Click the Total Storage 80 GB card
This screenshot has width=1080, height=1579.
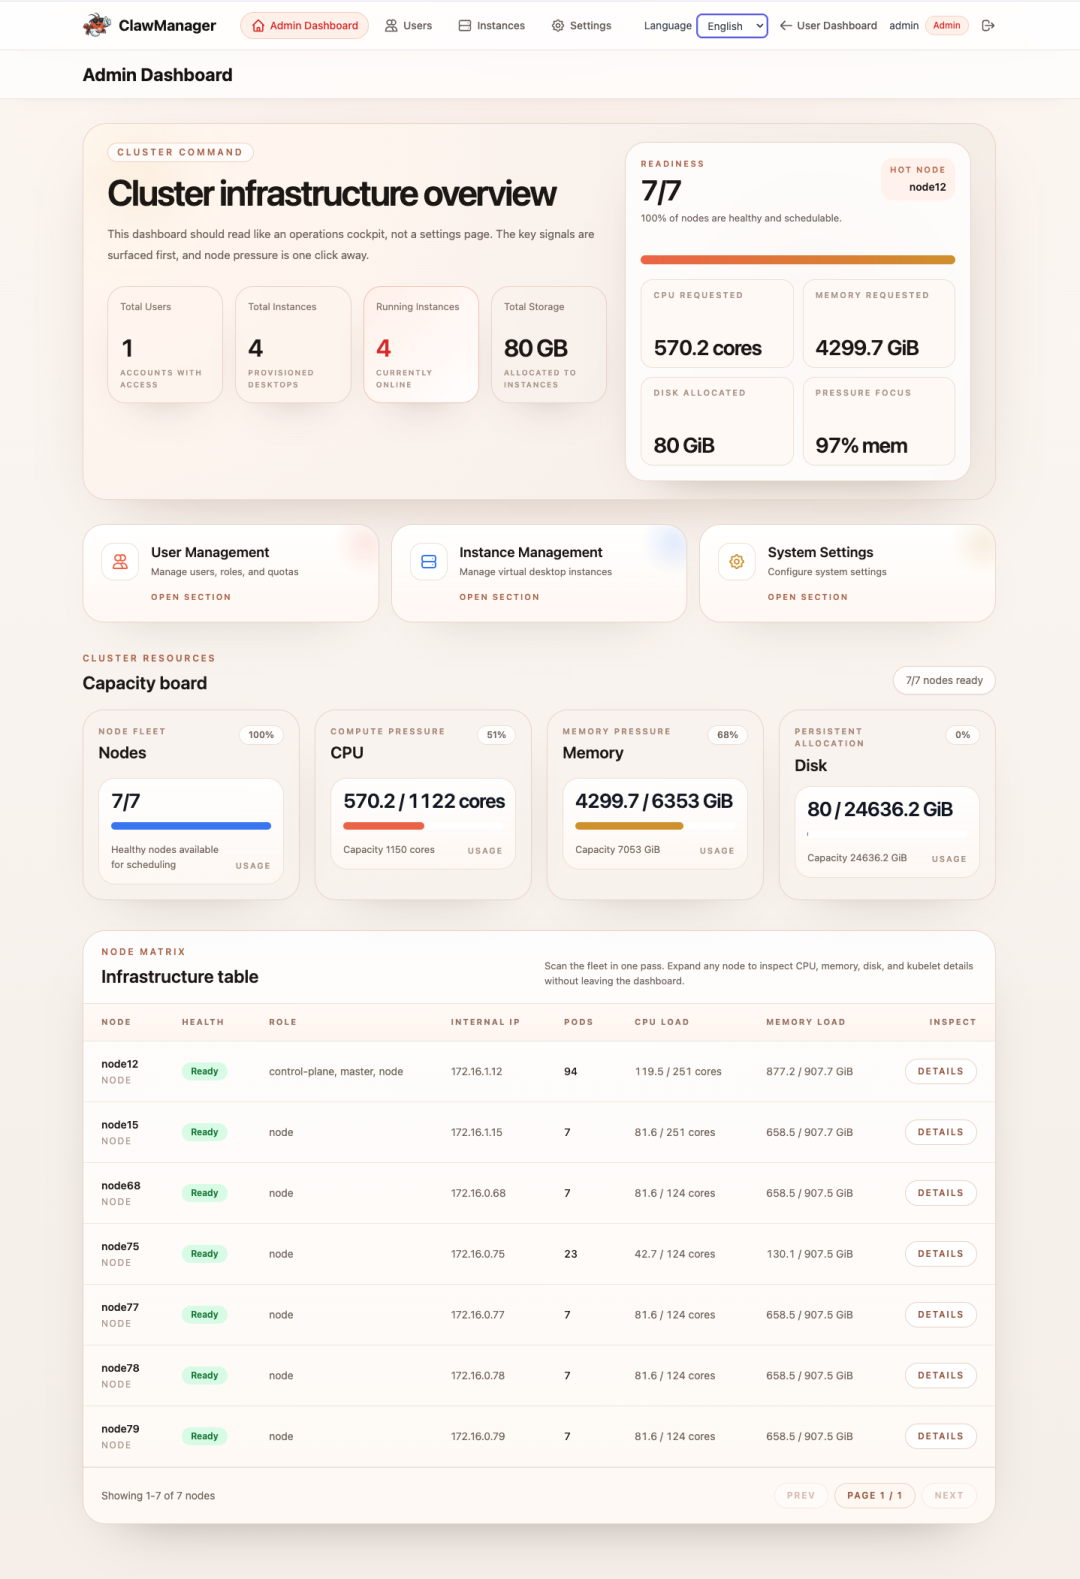(x=549, y=345)
